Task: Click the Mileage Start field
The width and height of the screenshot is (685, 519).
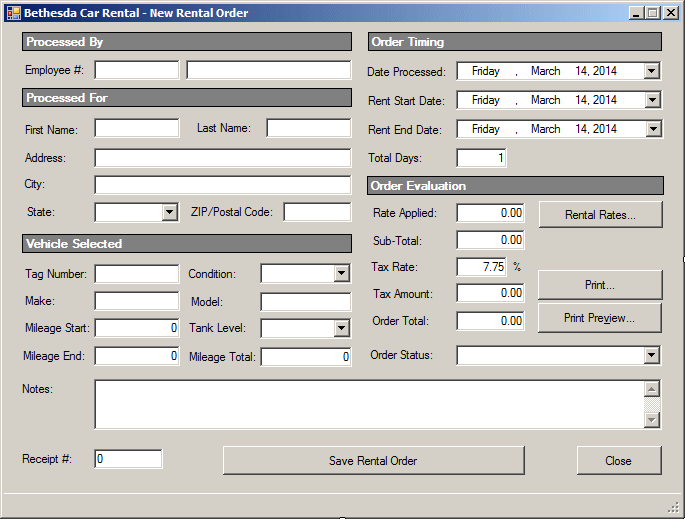Action: click(137, 328)
